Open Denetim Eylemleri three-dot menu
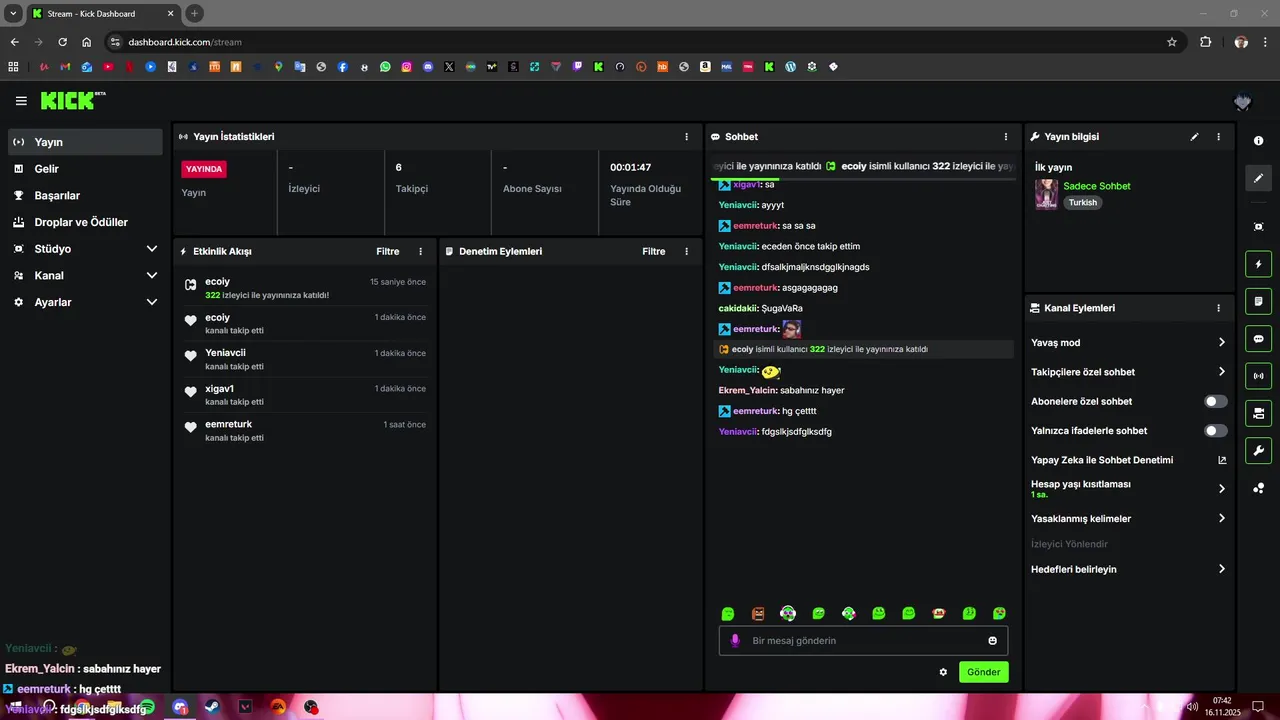This screenshot has width=1280, height=720. click(686, 252)
